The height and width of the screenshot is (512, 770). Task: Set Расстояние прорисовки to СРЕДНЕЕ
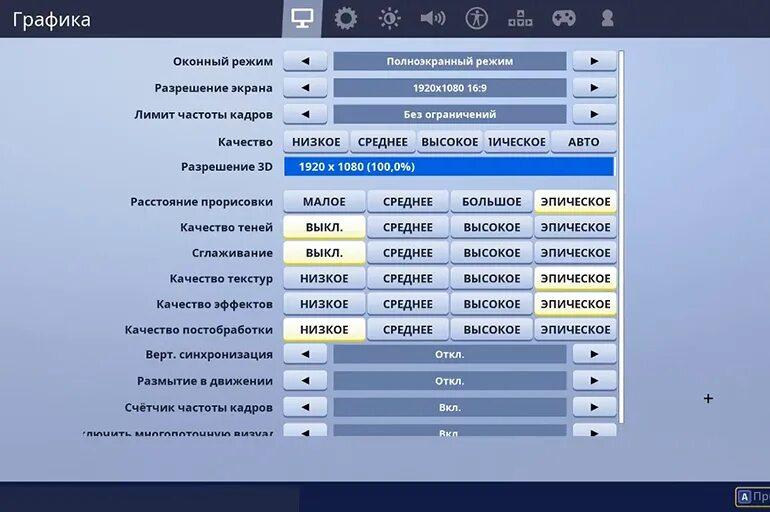(408, 202)
